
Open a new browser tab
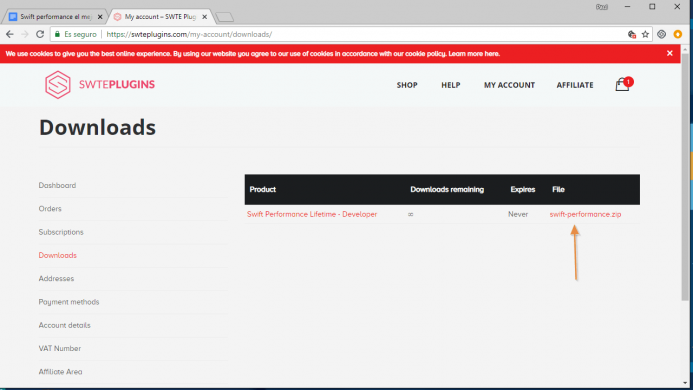pyautogui.click(x=225, y=17)
